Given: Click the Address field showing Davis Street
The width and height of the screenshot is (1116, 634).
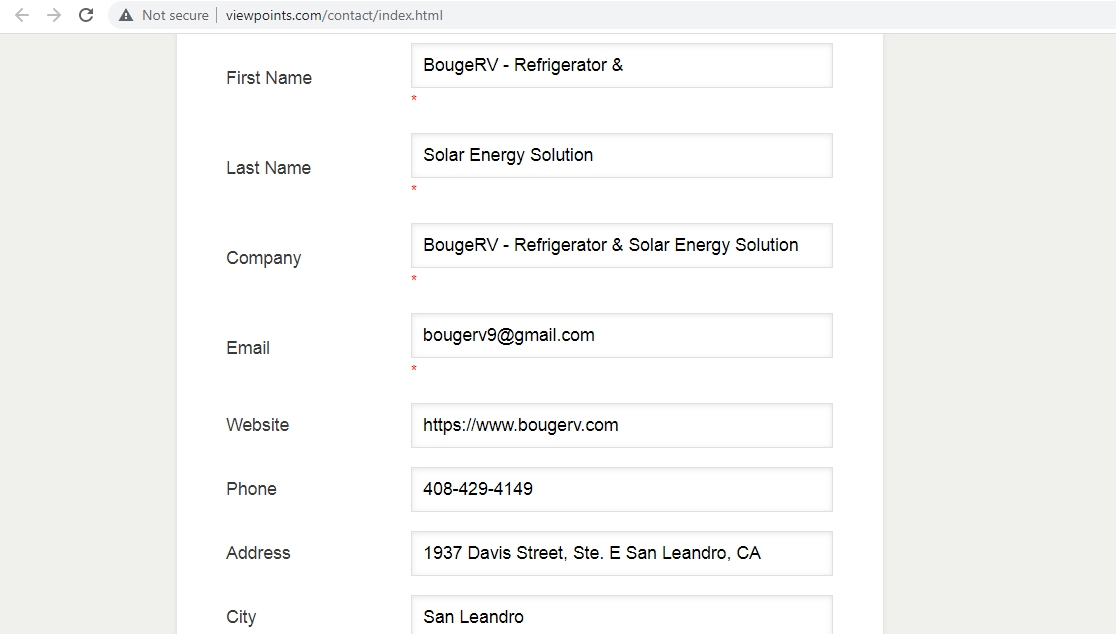Looking at the screenshot, I should point(621,553).
